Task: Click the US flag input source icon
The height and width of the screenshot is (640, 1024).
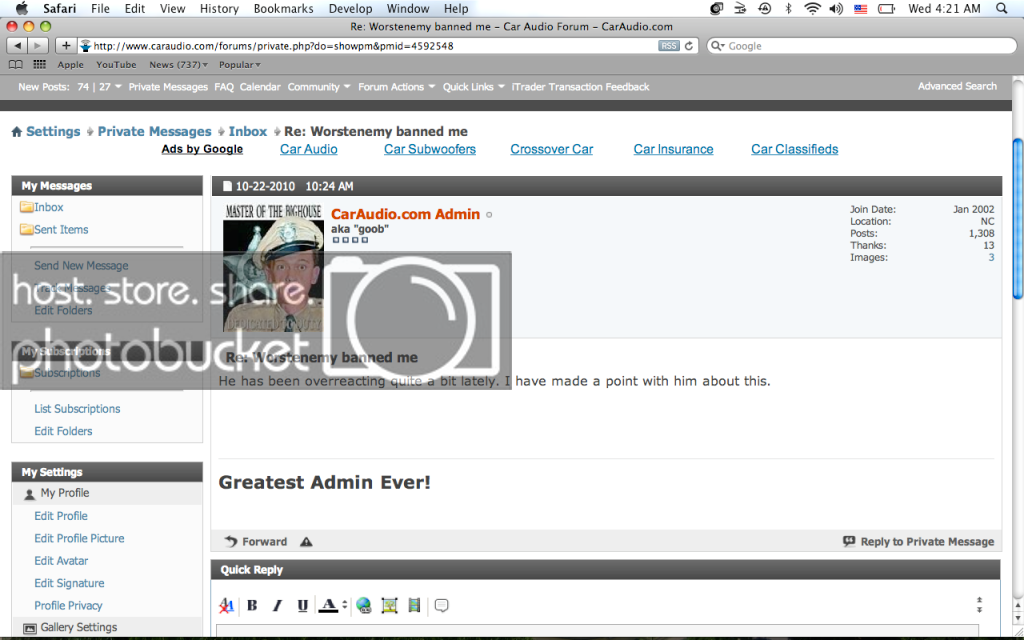Action: point(861,8)
